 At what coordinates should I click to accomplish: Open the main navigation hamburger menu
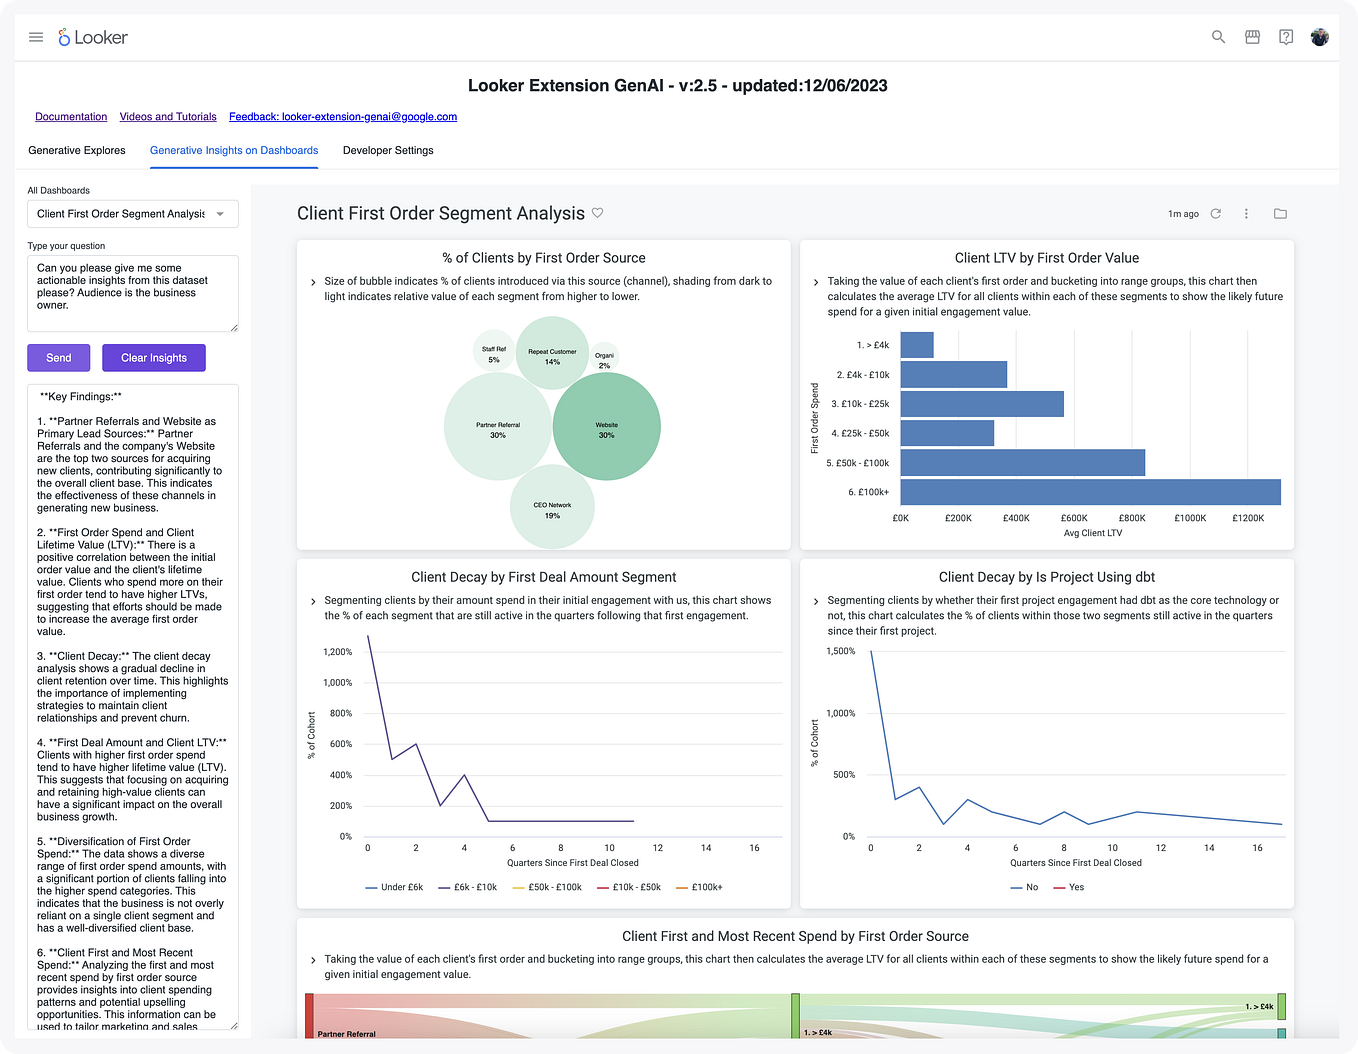[x=36, y=37]
